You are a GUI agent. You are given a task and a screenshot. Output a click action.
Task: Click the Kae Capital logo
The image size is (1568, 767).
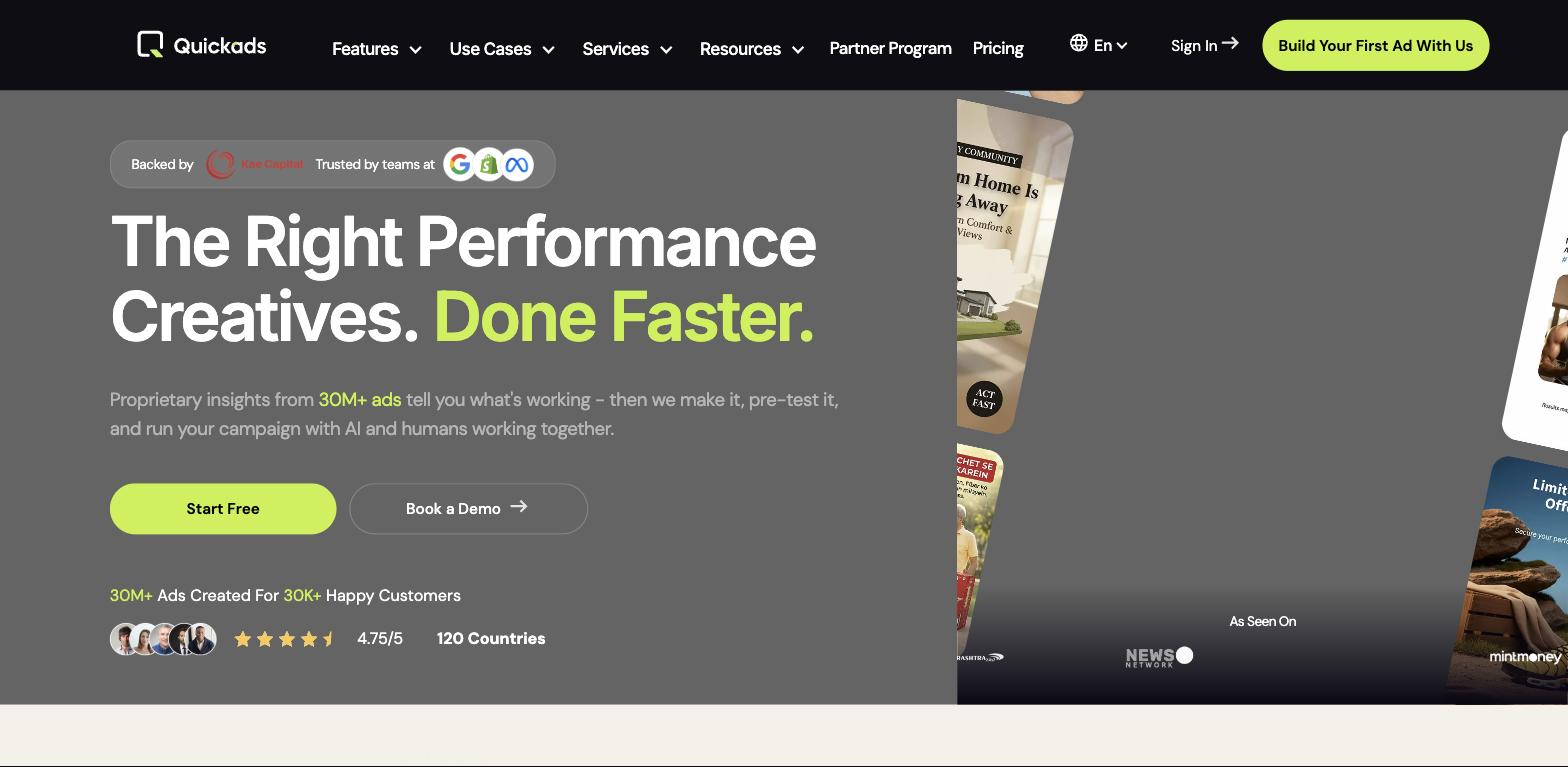tap(254, 164)
